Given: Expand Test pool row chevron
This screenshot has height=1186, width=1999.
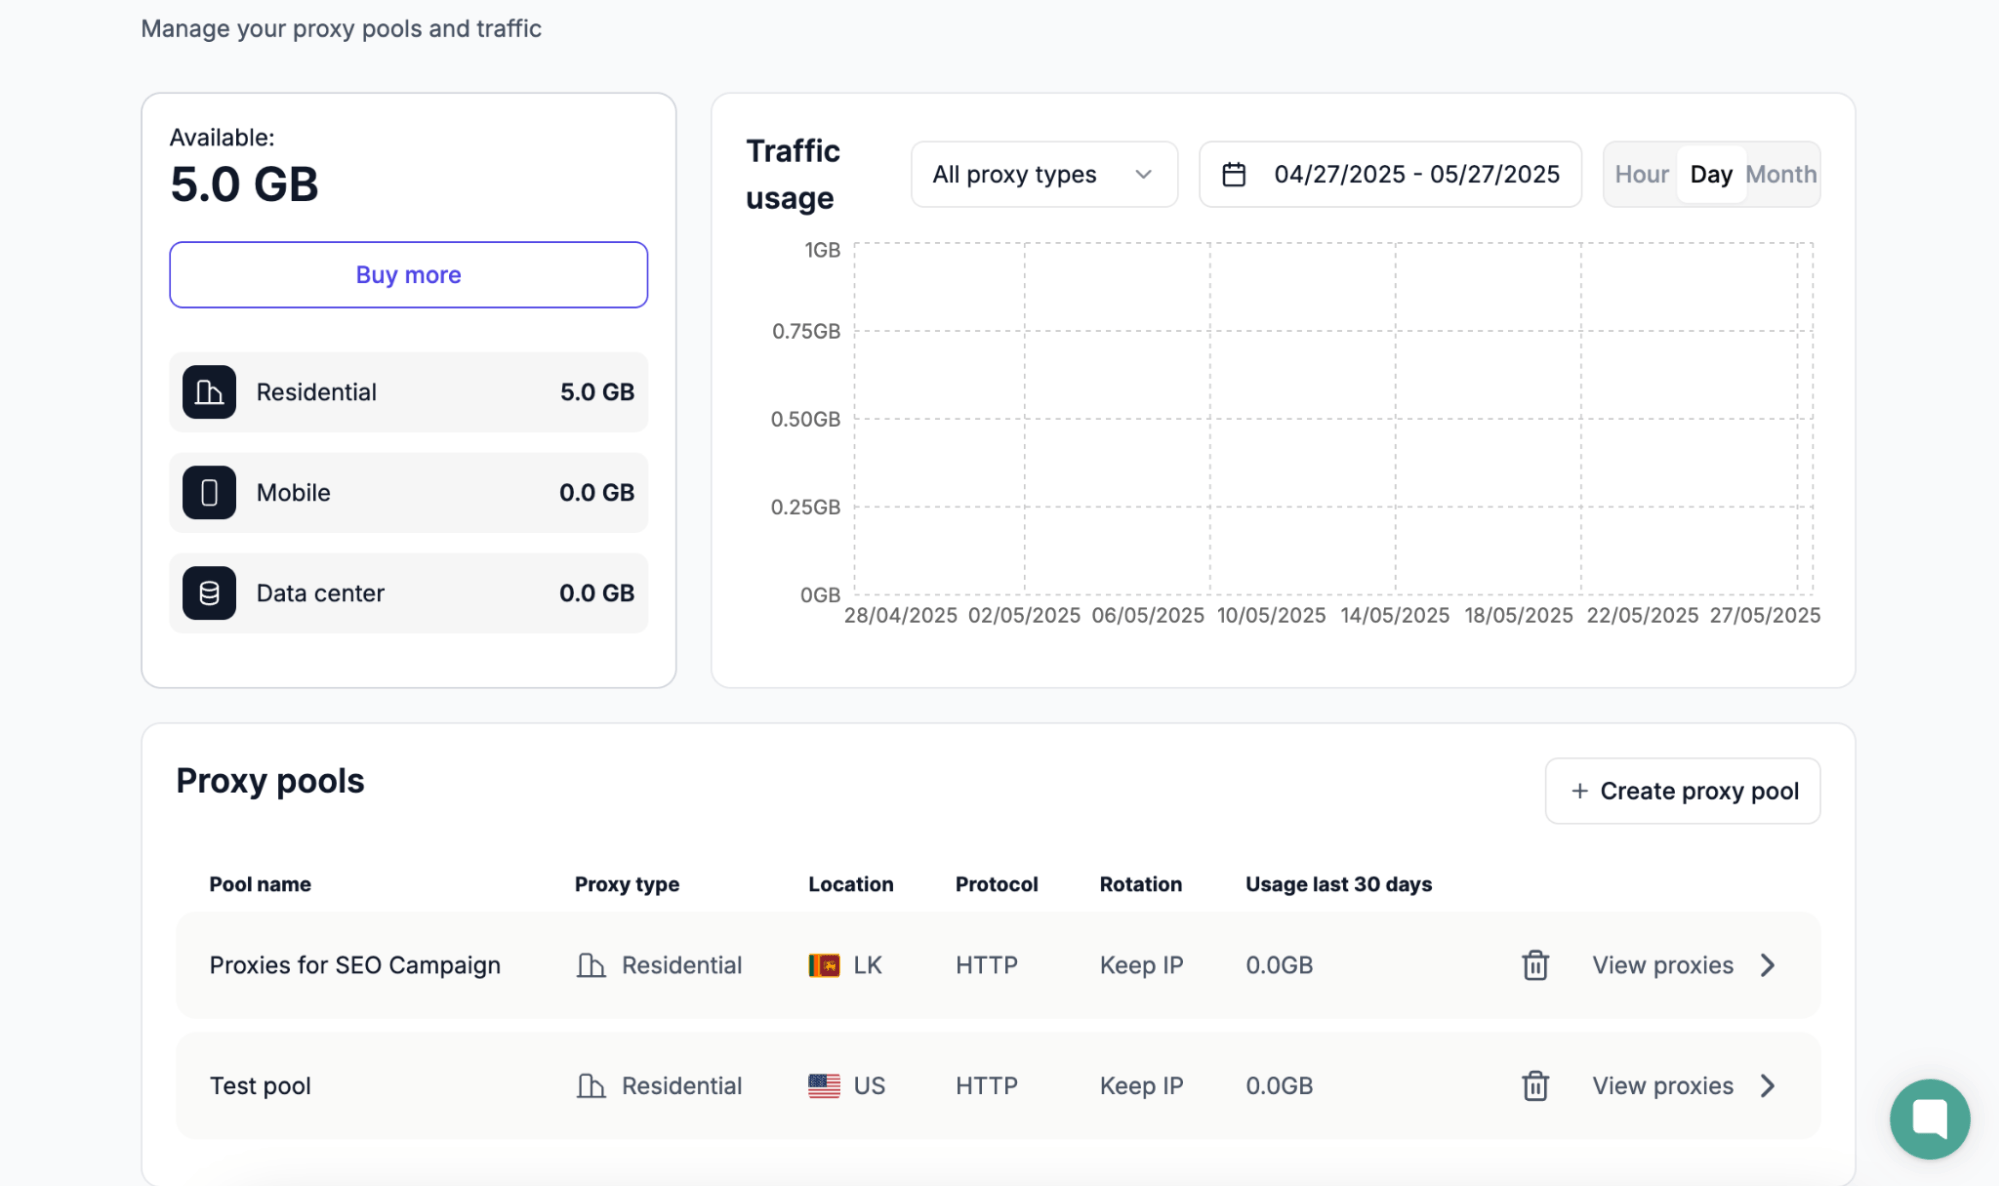Looking at the screenshot, I should 1767,1085.
